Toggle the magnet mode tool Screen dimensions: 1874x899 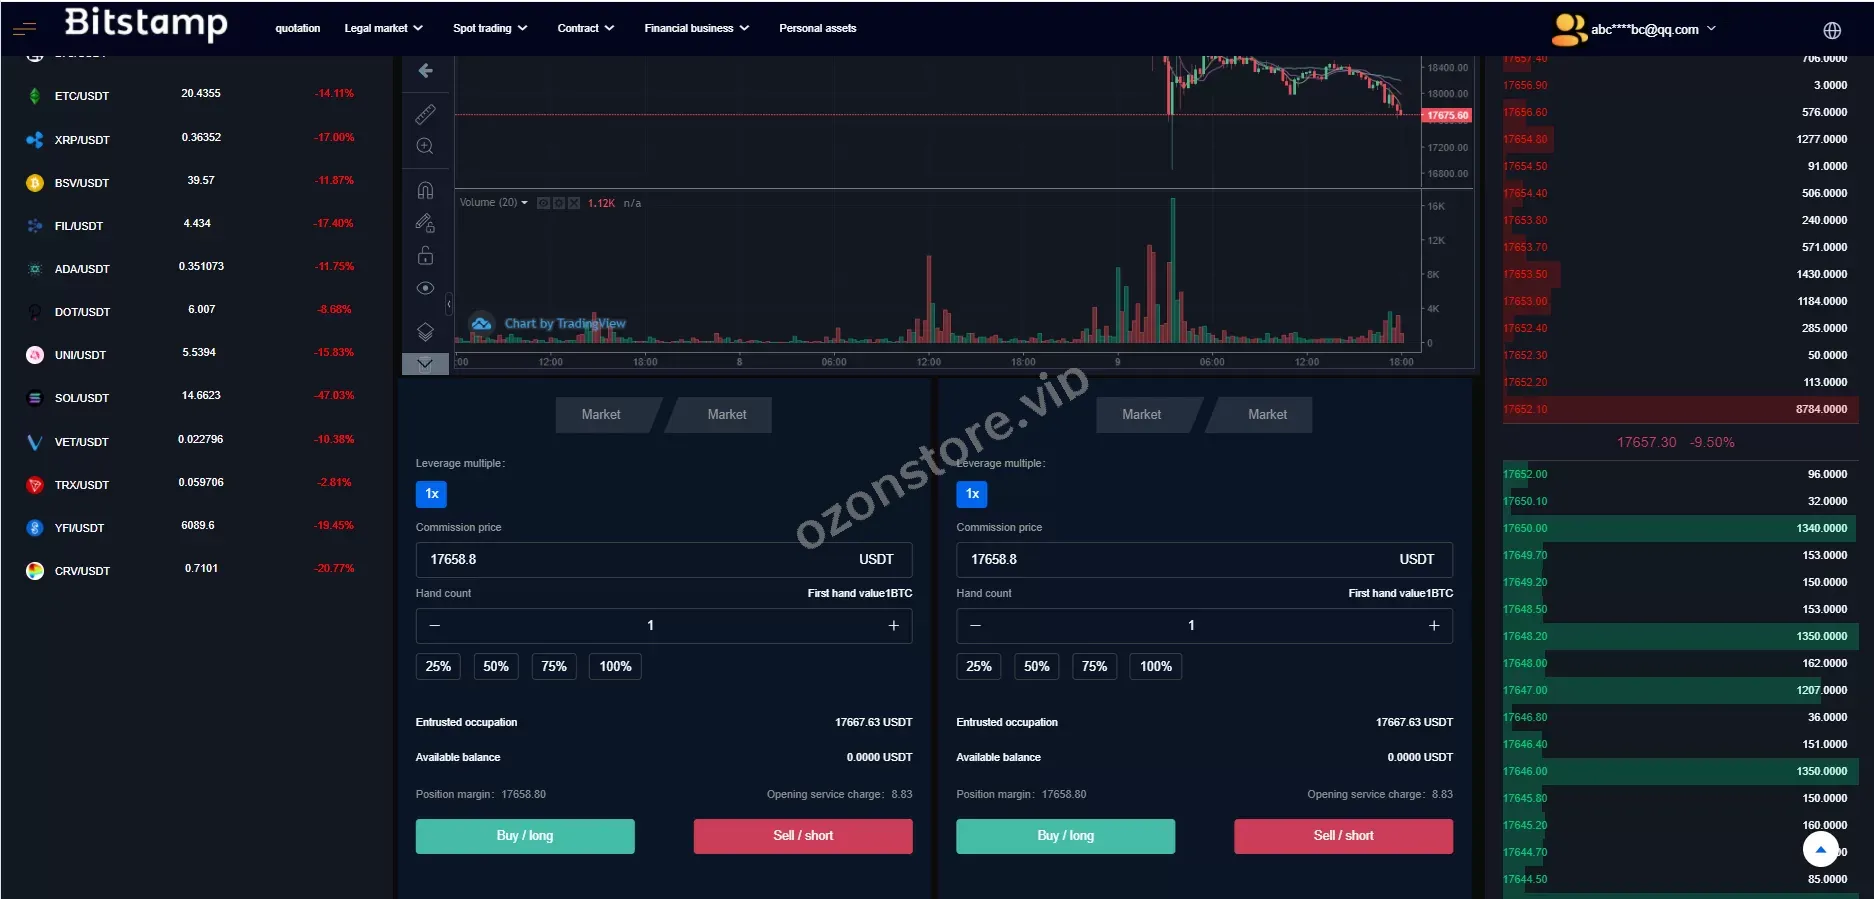point(425,190)
